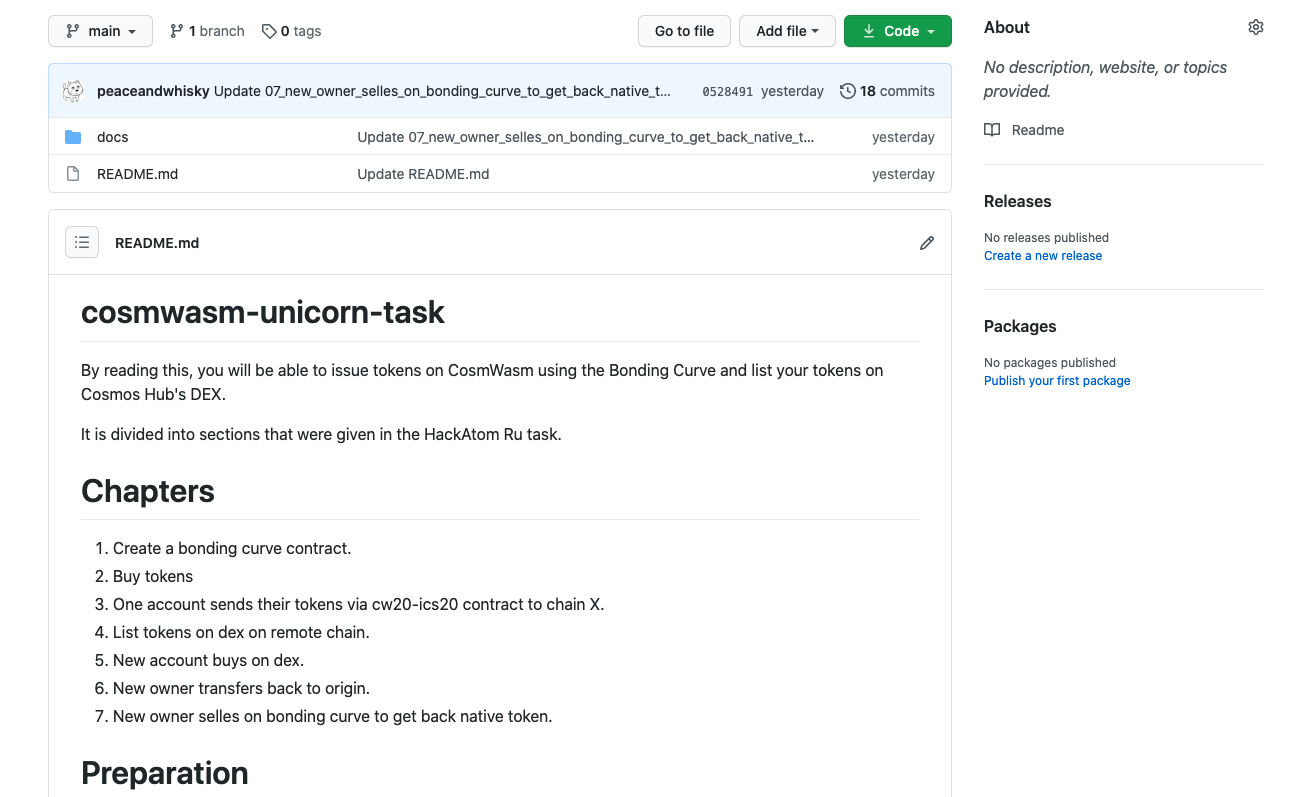Open commit hash 0528491
Image resolution: width=1292 pixels, height=797 pixels.
727,91
